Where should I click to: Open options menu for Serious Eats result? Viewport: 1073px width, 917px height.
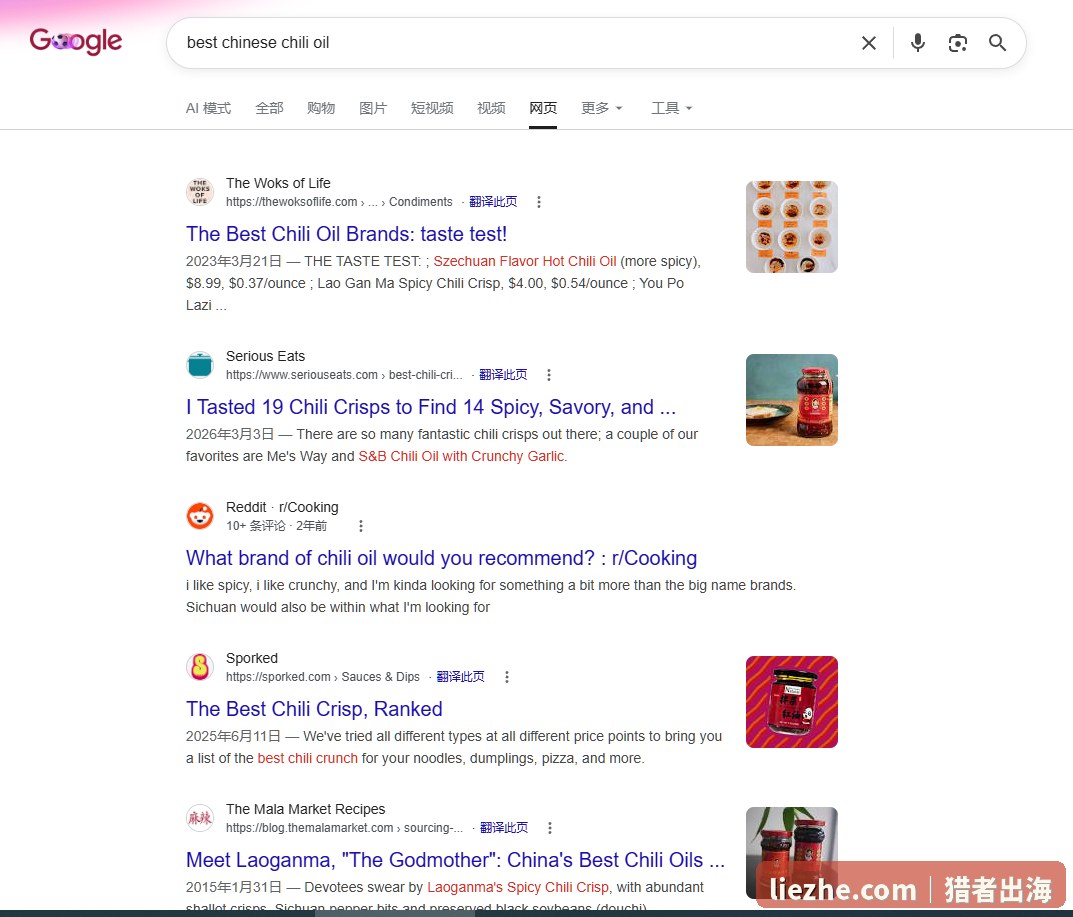tap(549, 375)
